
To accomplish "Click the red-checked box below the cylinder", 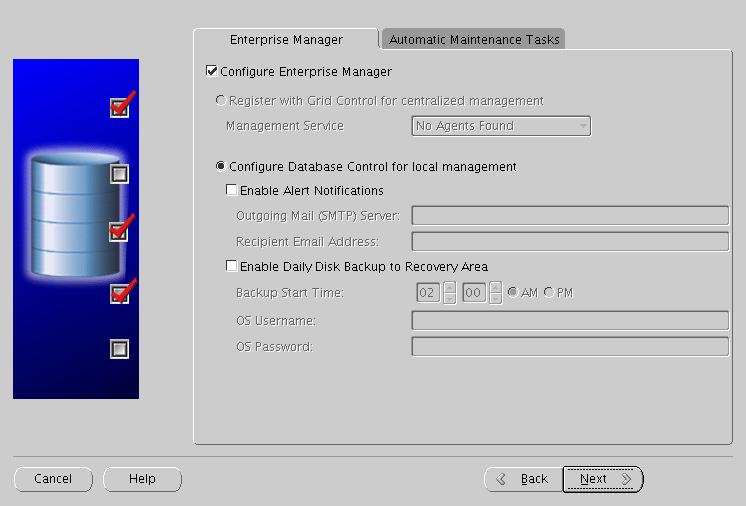I will (x=119, y=293).
